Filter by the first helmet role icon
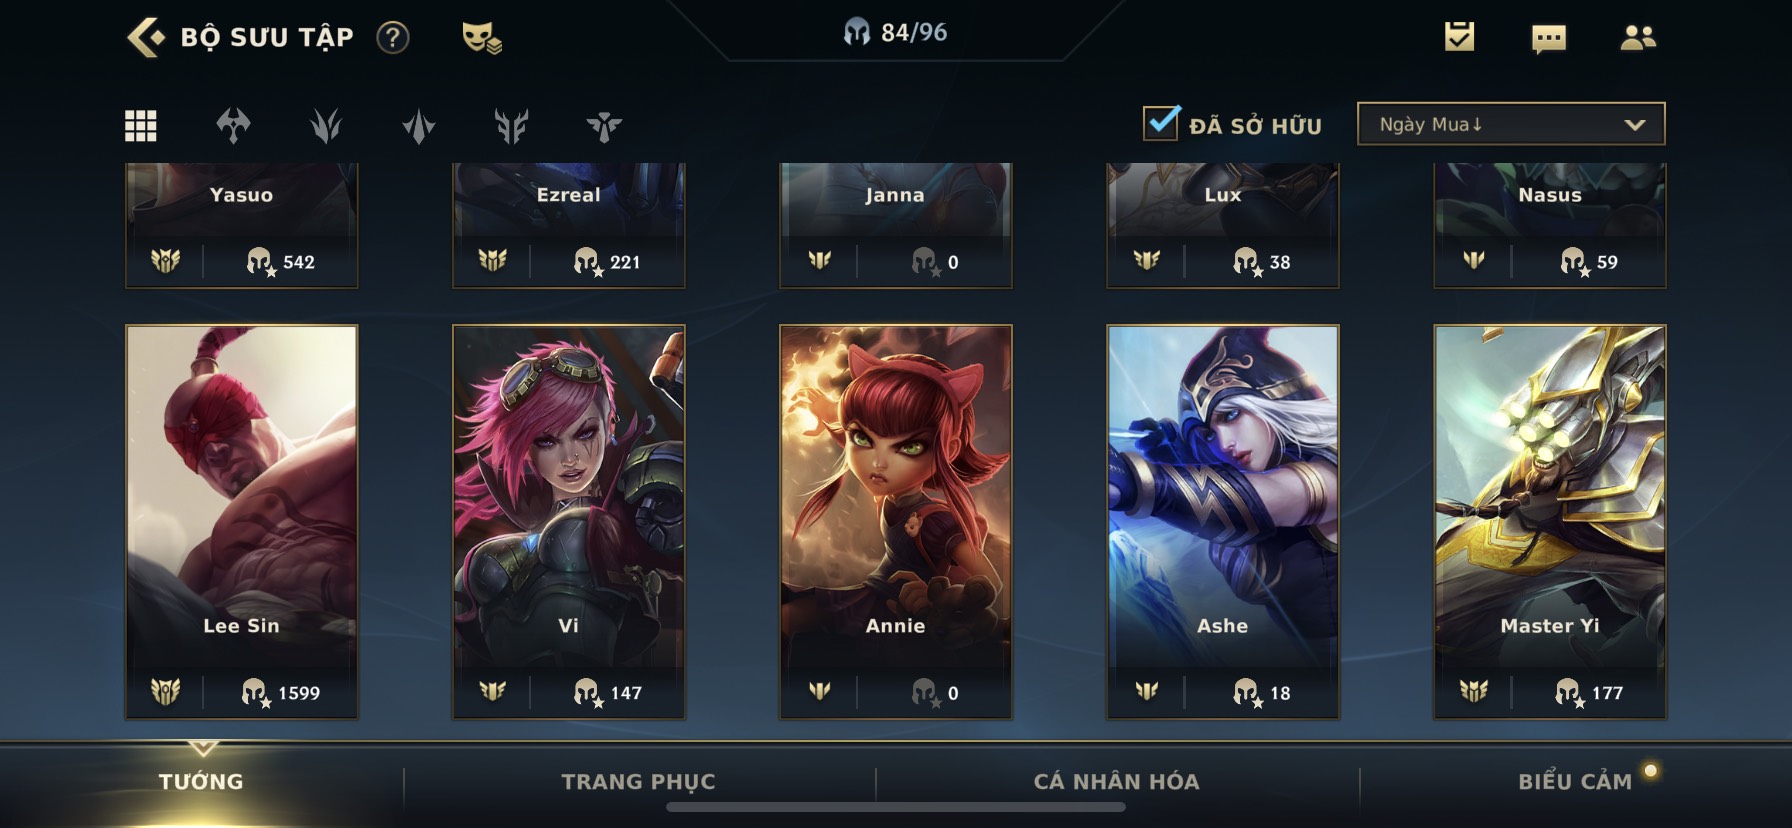 click(x=233, y=126)
